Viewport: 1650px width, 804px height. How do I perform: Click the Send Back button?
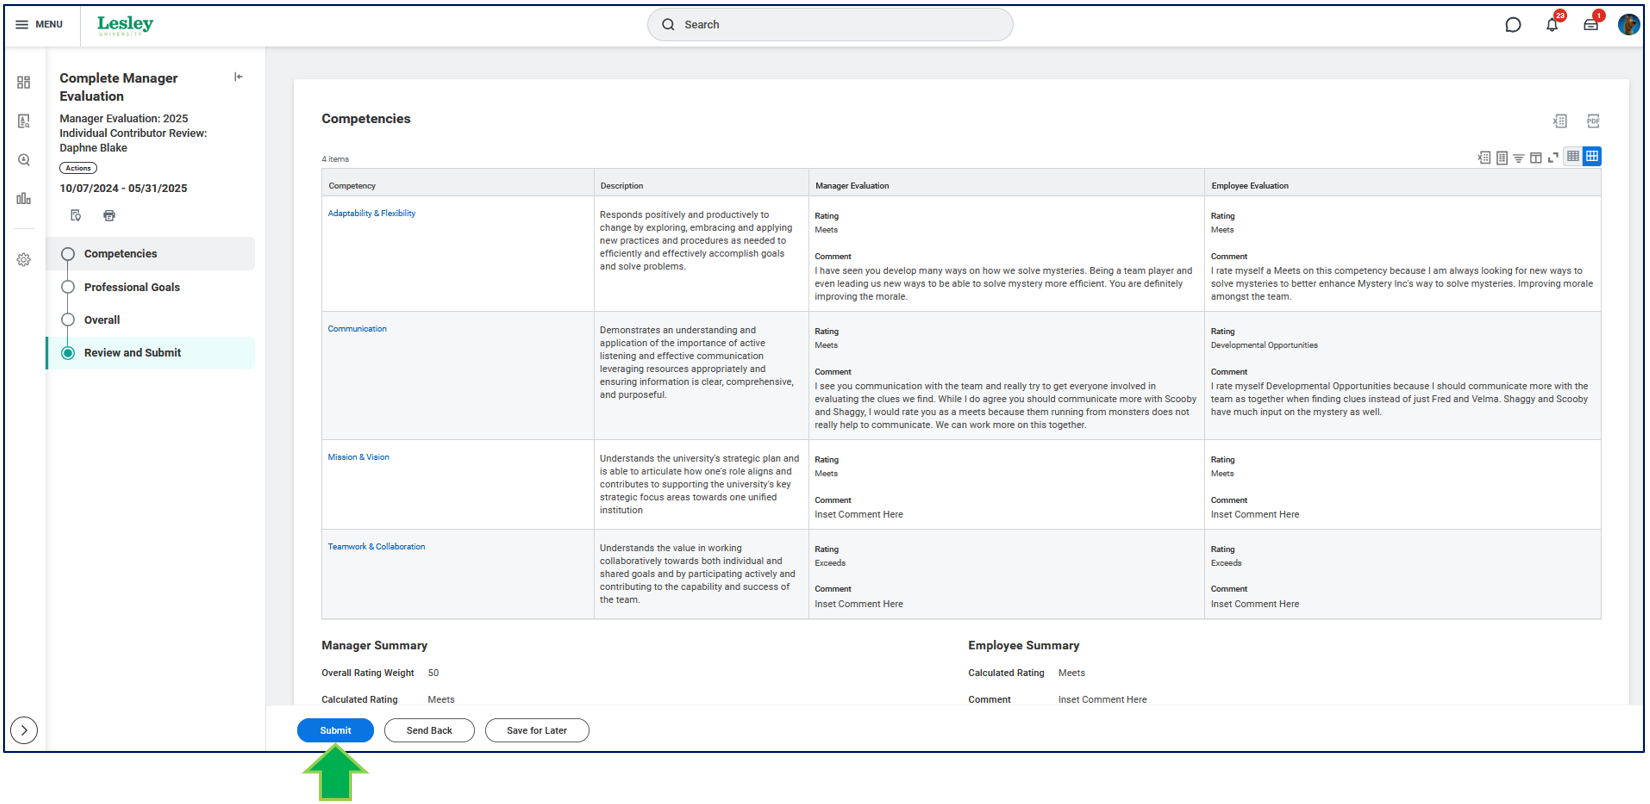429,731
